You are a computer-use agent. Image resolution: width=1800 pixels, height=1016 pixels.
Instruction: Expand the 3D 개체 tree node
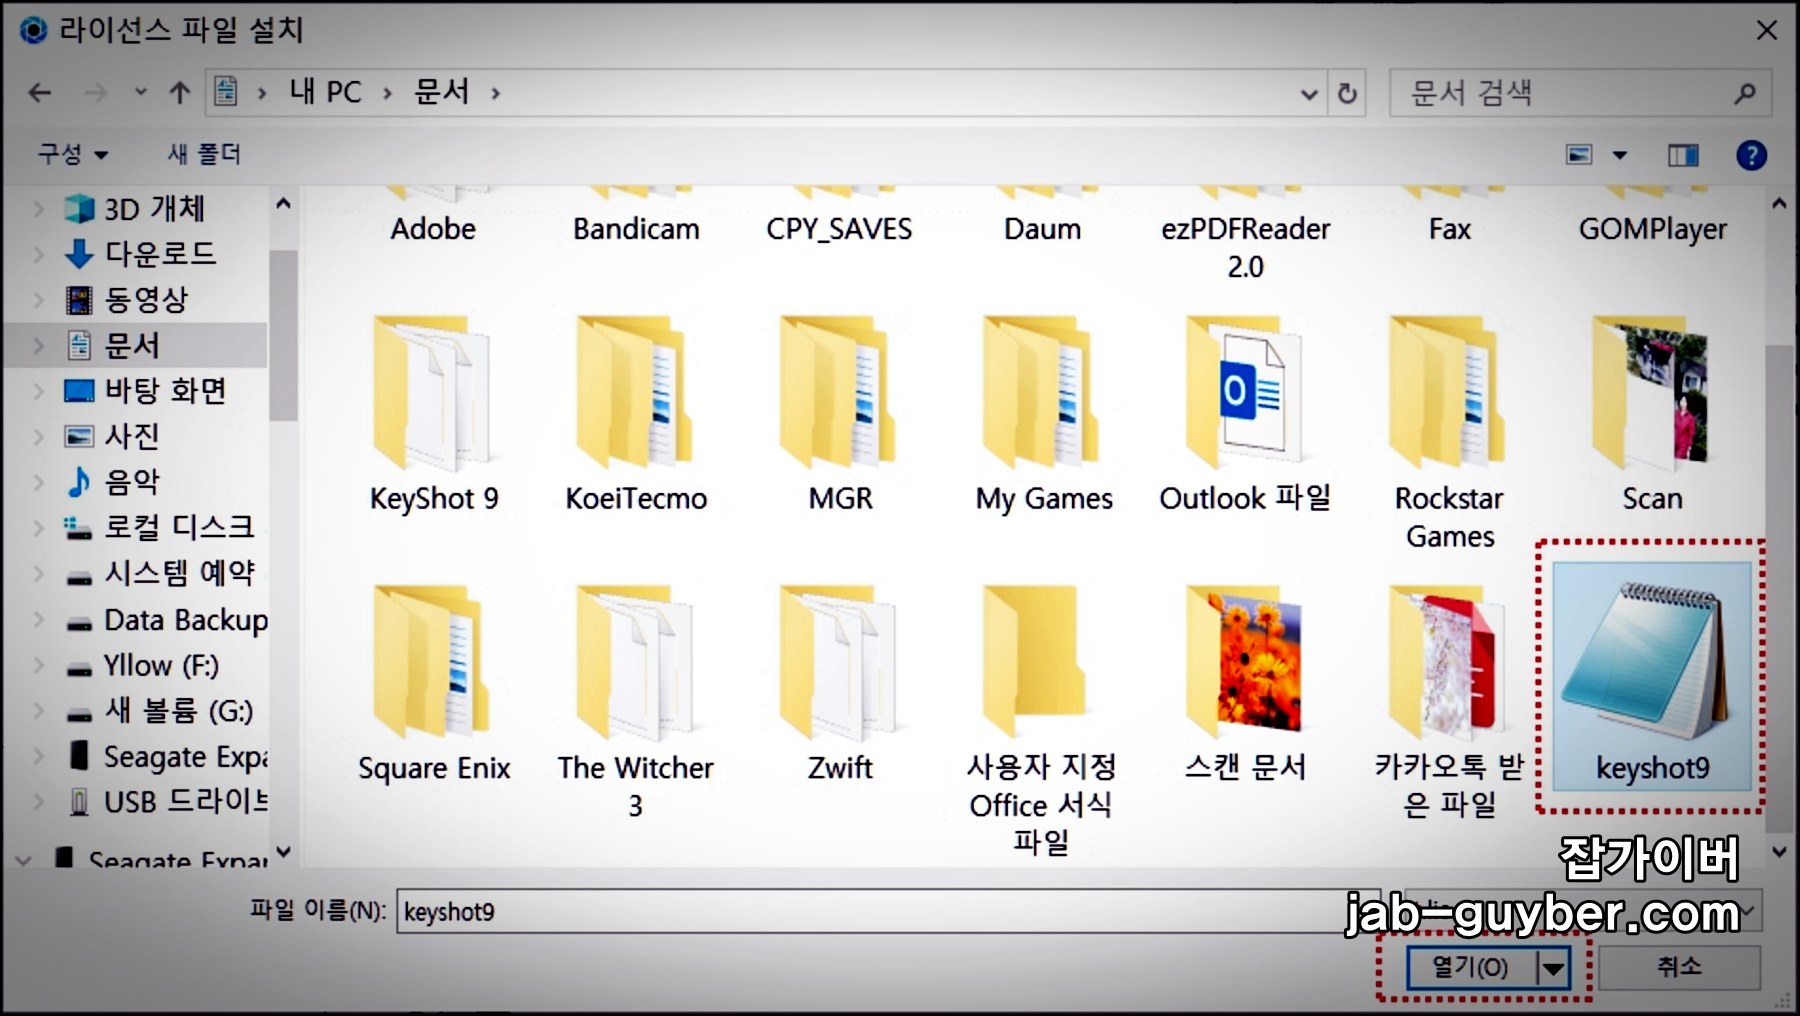tap(39, 208)
